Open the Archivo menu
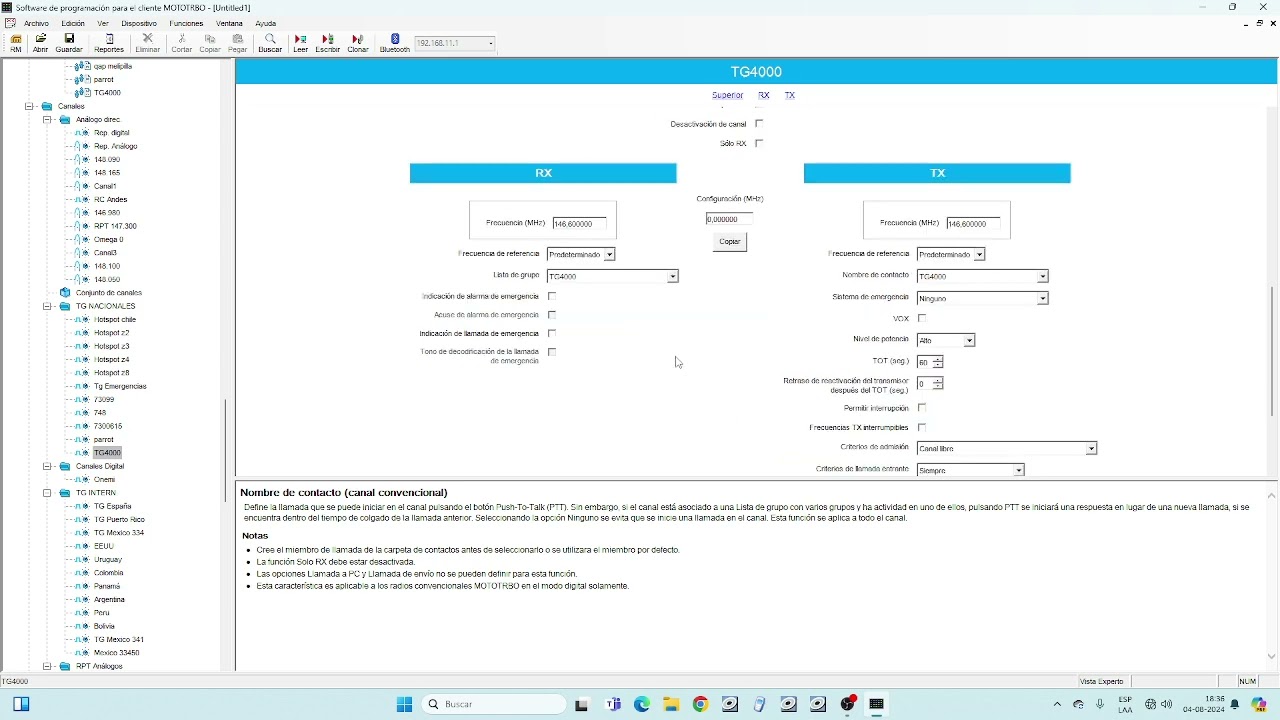Screen dimensions: 1280x720 tap(36, 23)
